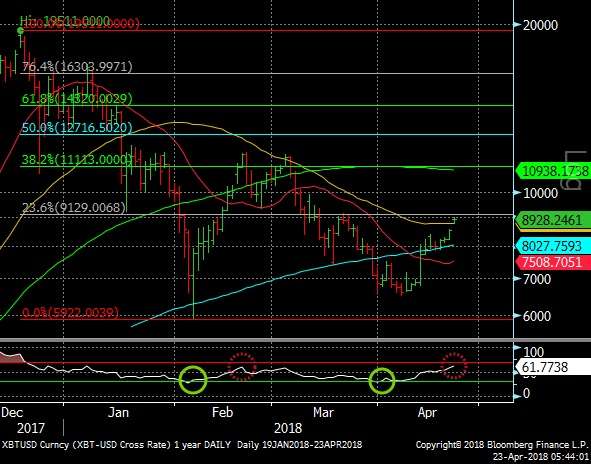Screen dimensions: 591x464
Task: Click the Feb month label on time axis
Action: [x=222, y=412]
